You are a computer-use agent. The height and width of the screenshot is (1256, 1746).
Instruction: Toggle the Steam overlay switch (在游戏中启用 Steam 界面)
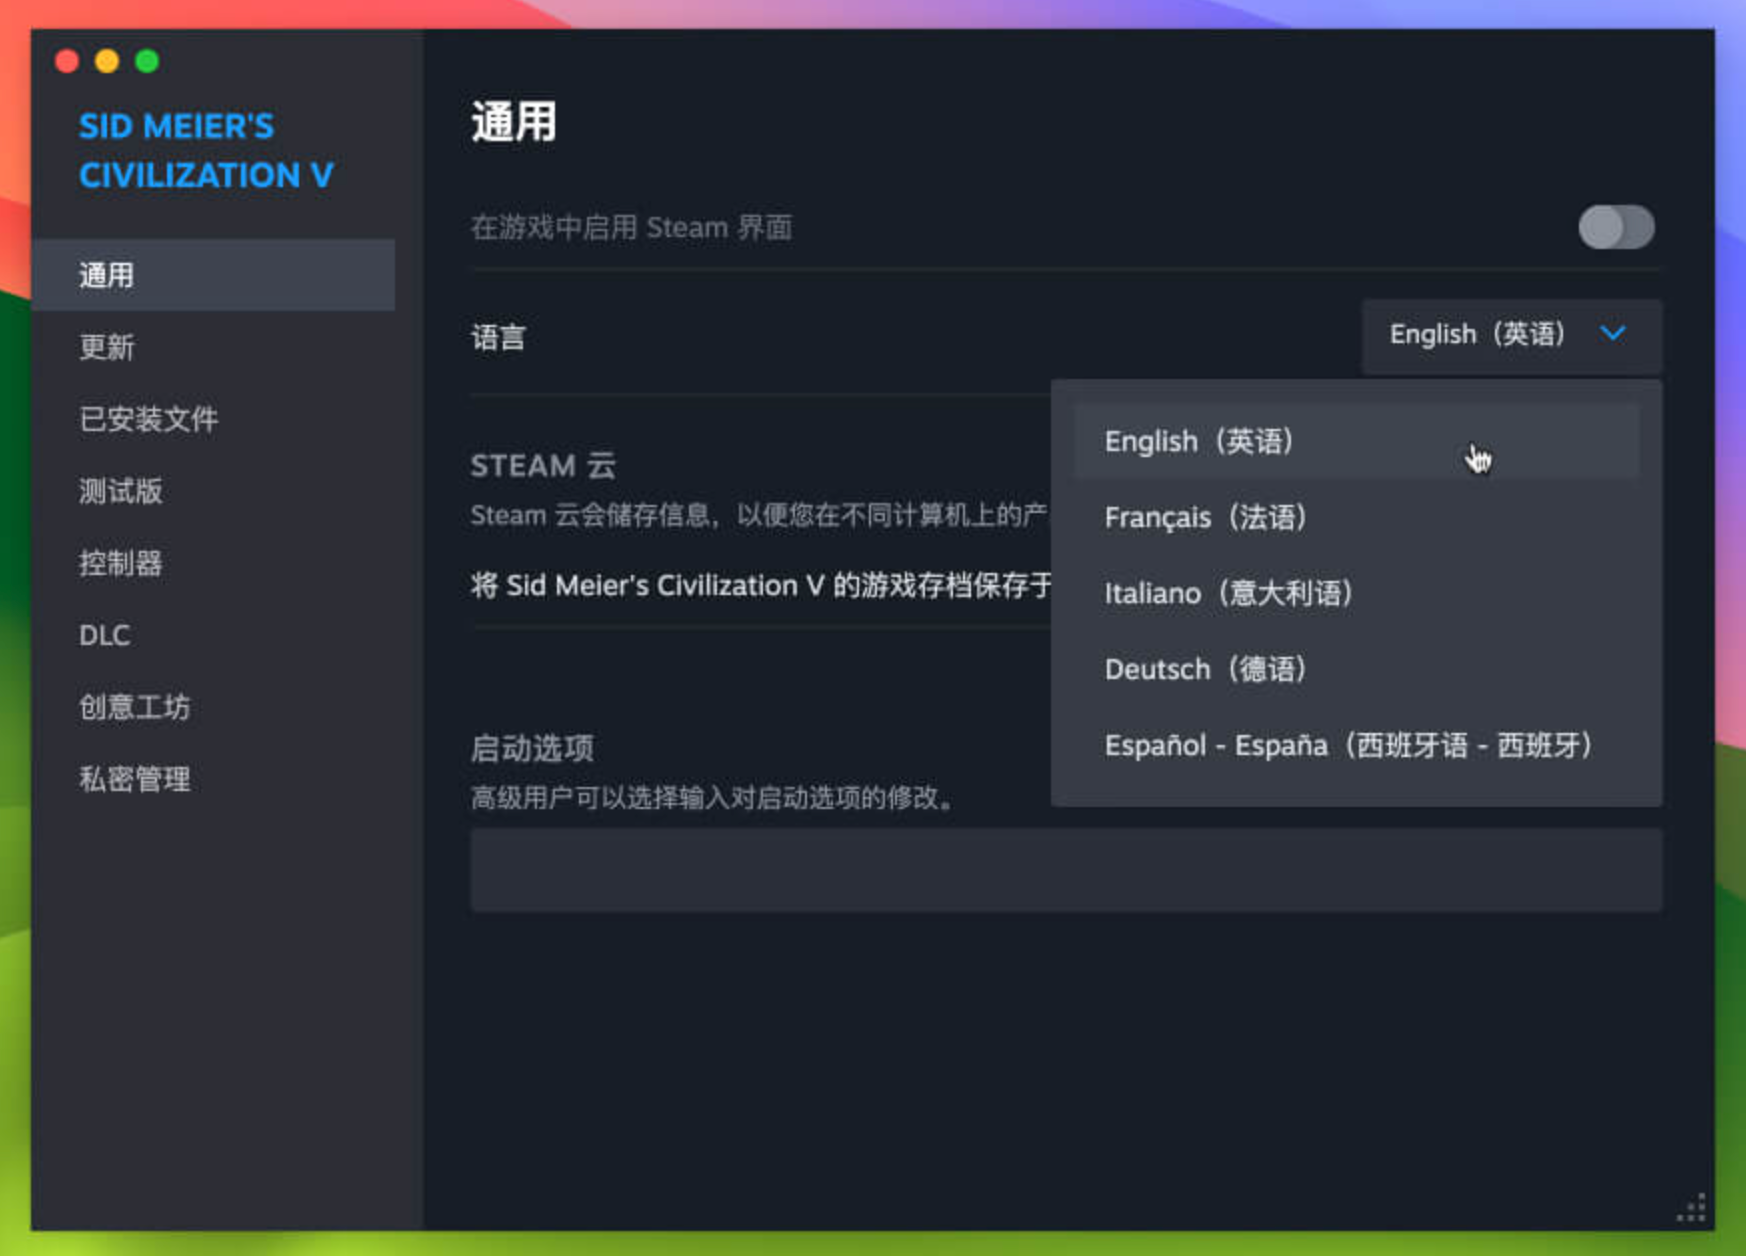point(1616,227)
